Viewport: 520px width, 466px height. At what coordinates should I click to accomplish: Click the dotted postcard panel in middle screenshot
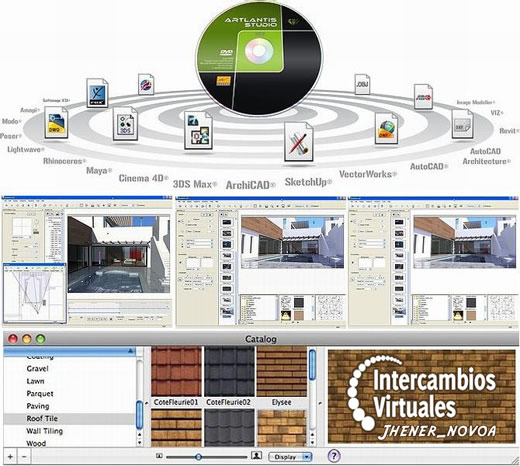coord(330,308)
